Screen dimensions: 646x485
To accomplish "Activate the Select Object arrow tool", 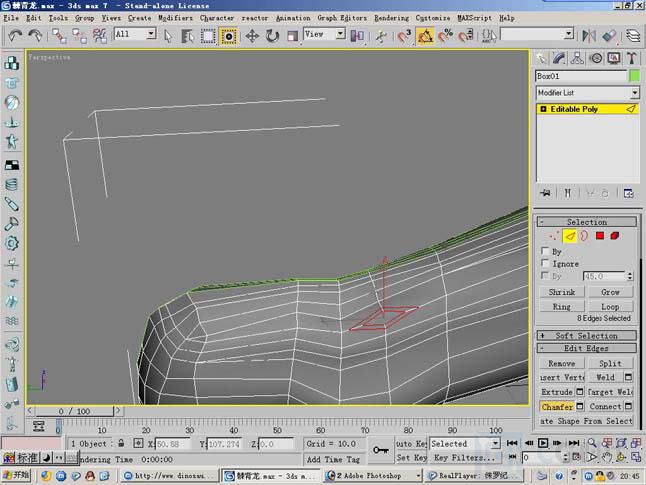I will point(168,36).
